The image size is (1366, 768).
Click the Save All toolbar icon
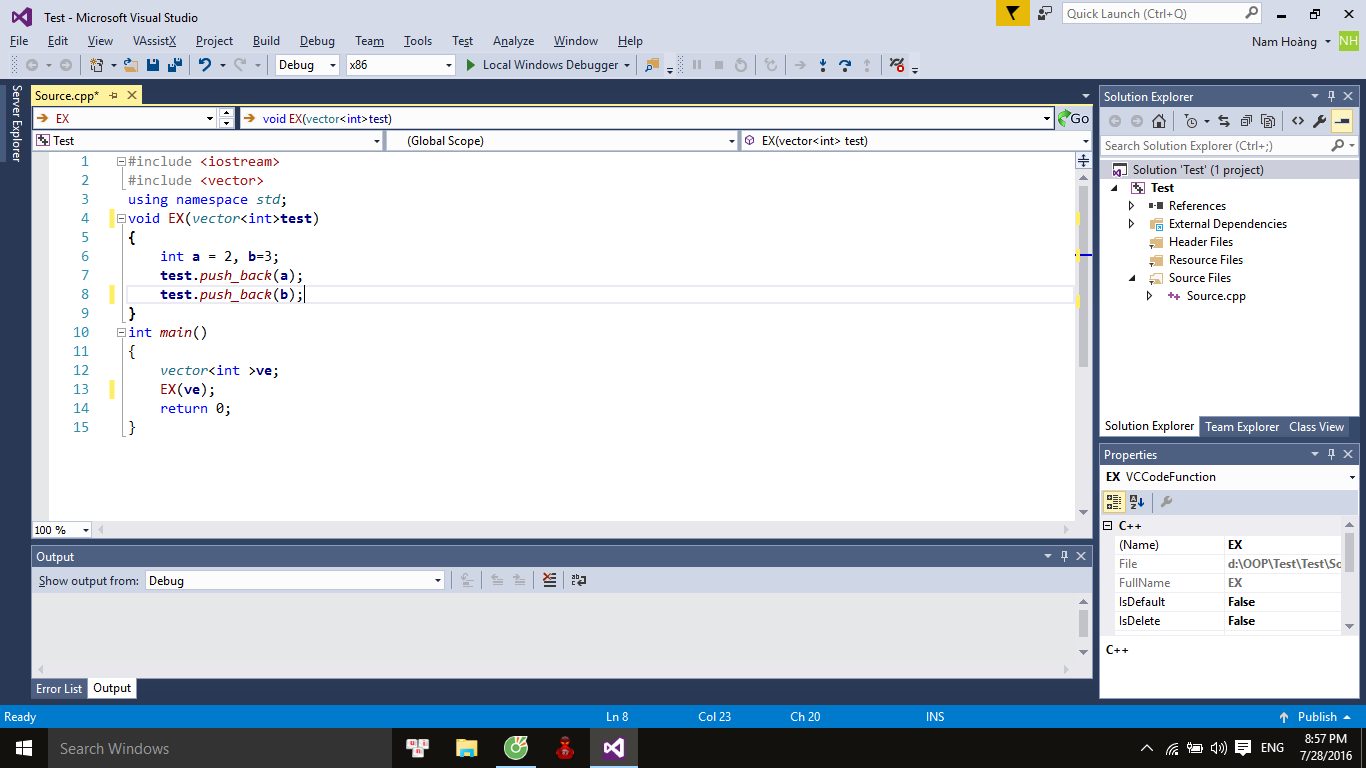point(174,65)
